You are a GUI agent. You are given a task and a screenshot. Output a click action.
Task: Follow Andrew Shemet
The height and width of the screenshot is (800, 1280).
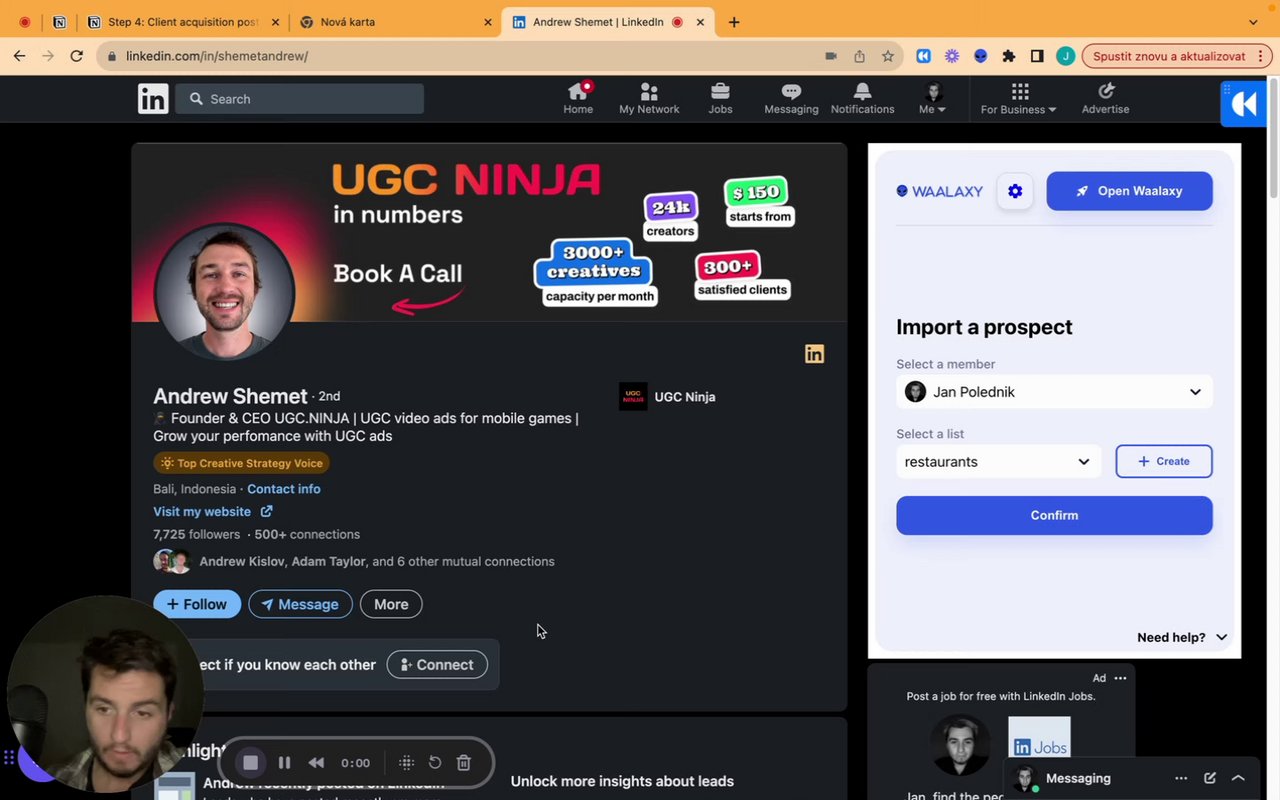coord(197,604)
